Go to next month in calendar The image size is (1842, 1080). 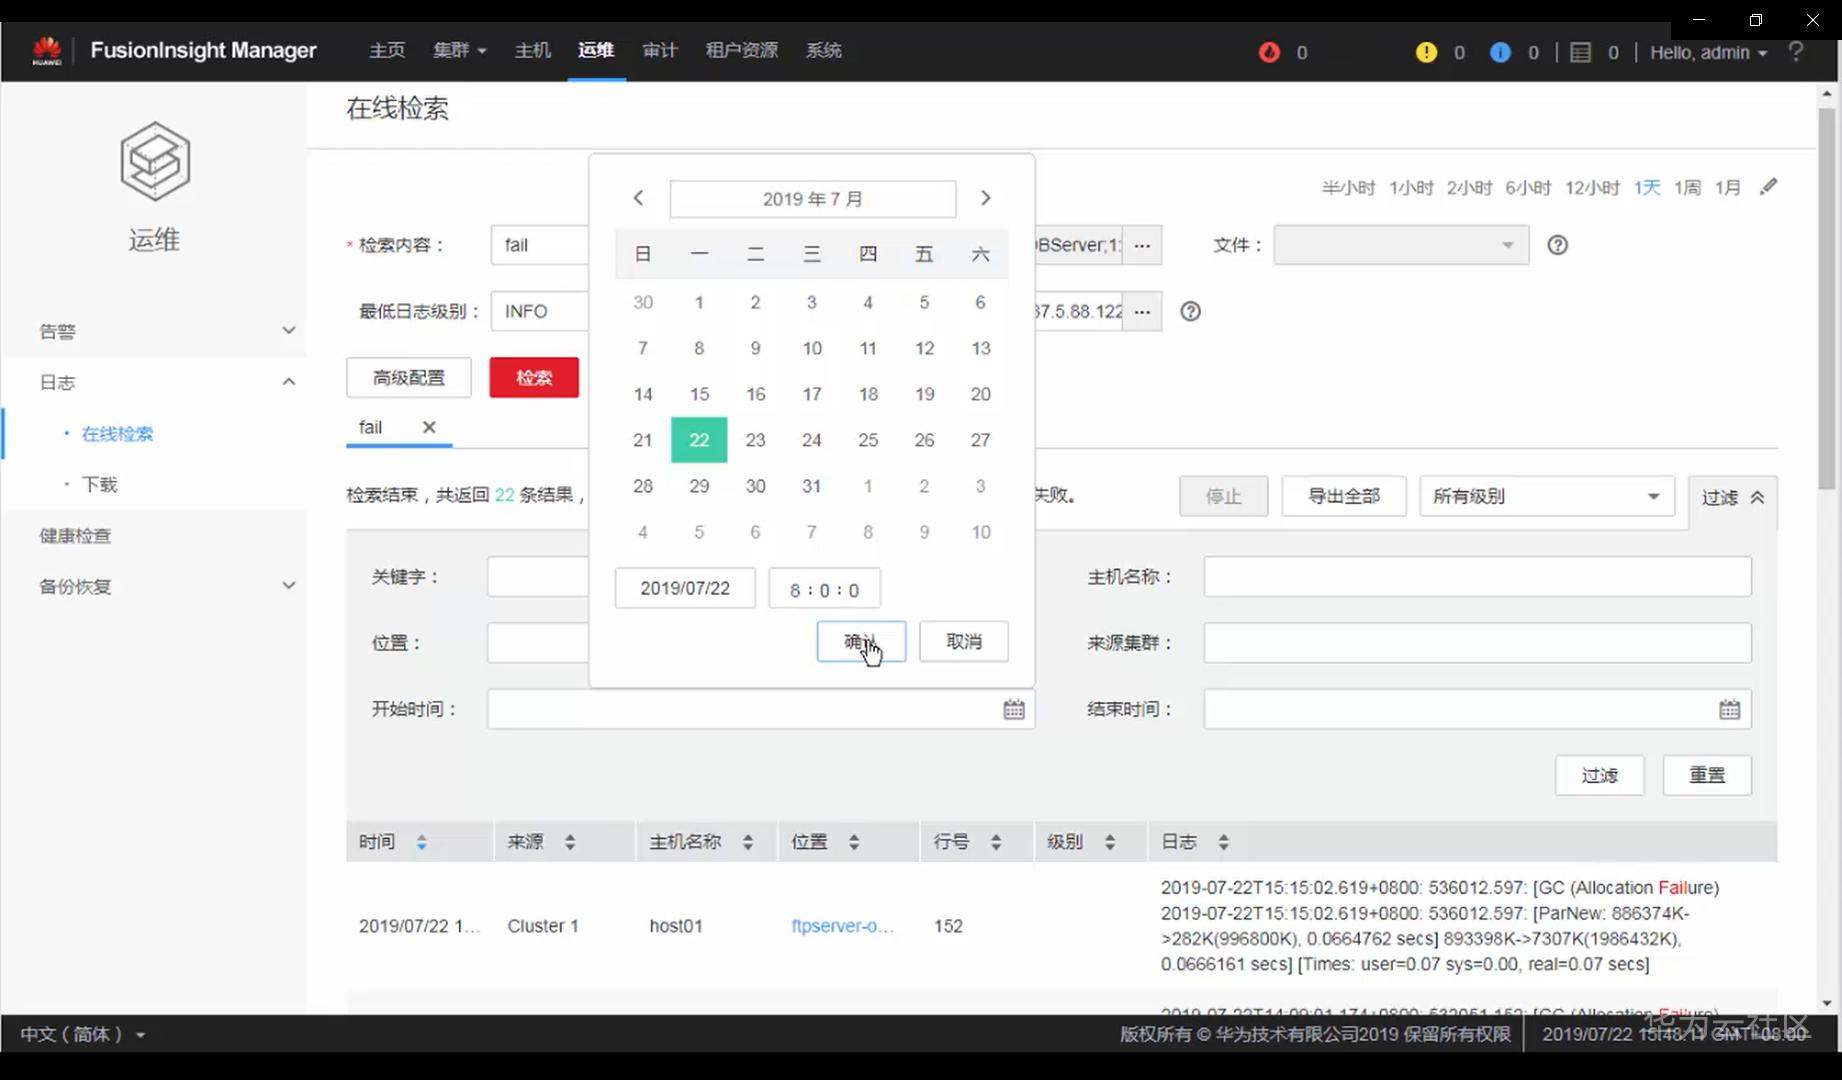click(x=985, y=198)
